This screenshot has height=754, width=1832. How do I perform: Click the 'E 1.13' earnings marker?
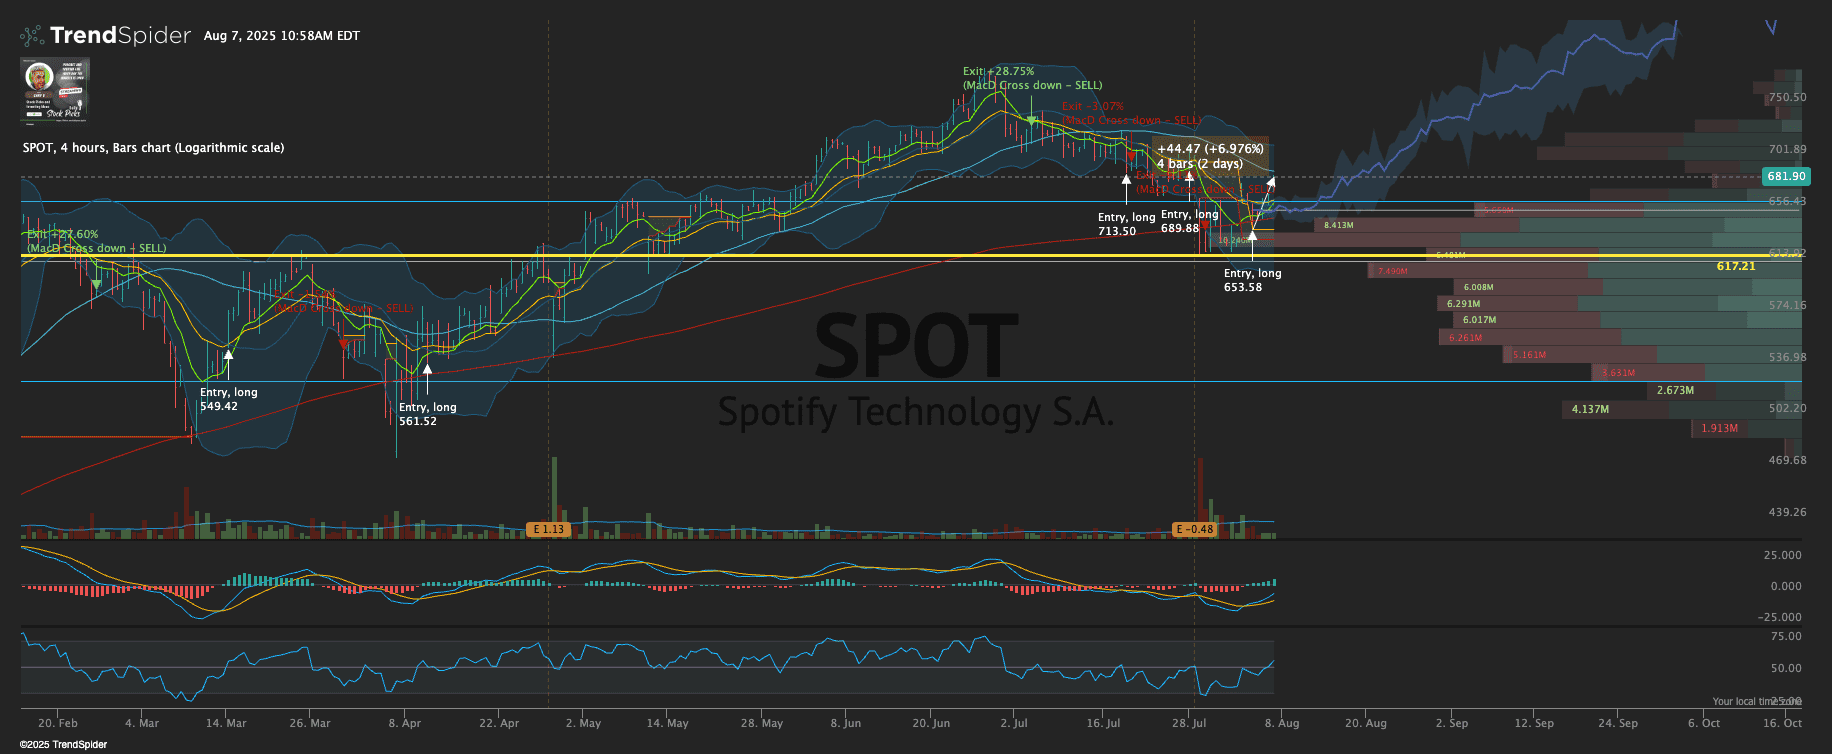click(549, 529)
